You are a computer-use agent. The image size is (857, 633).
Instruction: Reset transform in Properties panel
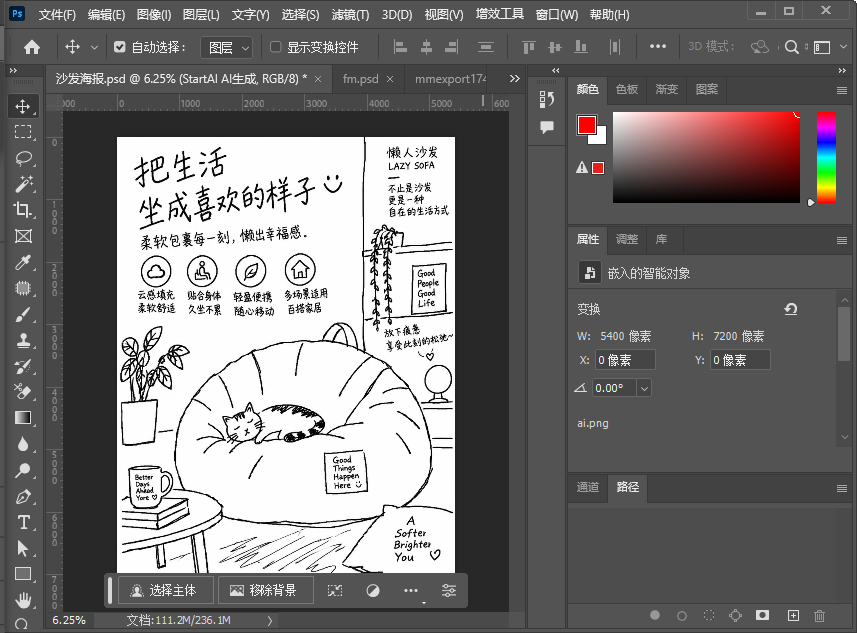click(x=791, y=309)
